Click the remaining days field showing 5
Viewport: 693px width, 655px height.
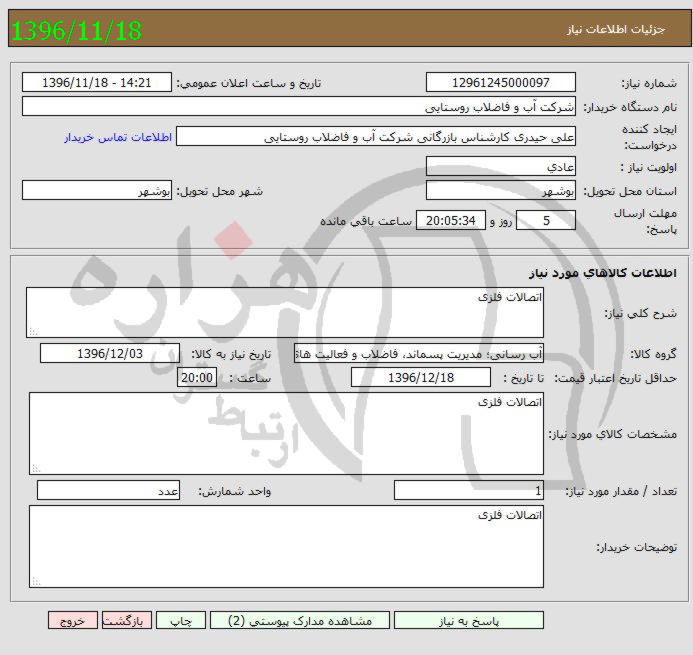point(546,220)
